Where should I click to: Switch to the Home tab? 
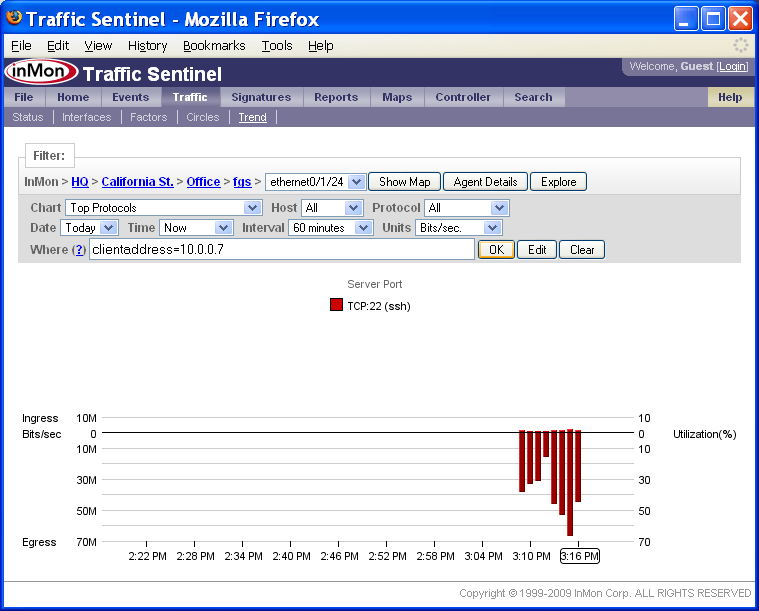(x=73, y=97)
